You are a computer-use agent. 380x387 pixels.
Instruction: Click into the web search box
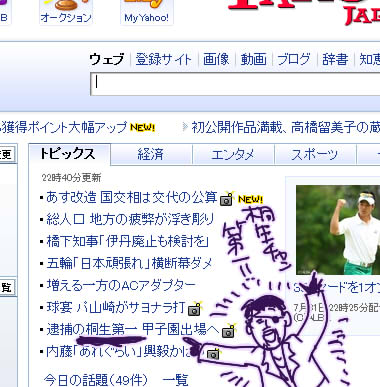coord(235,84)
